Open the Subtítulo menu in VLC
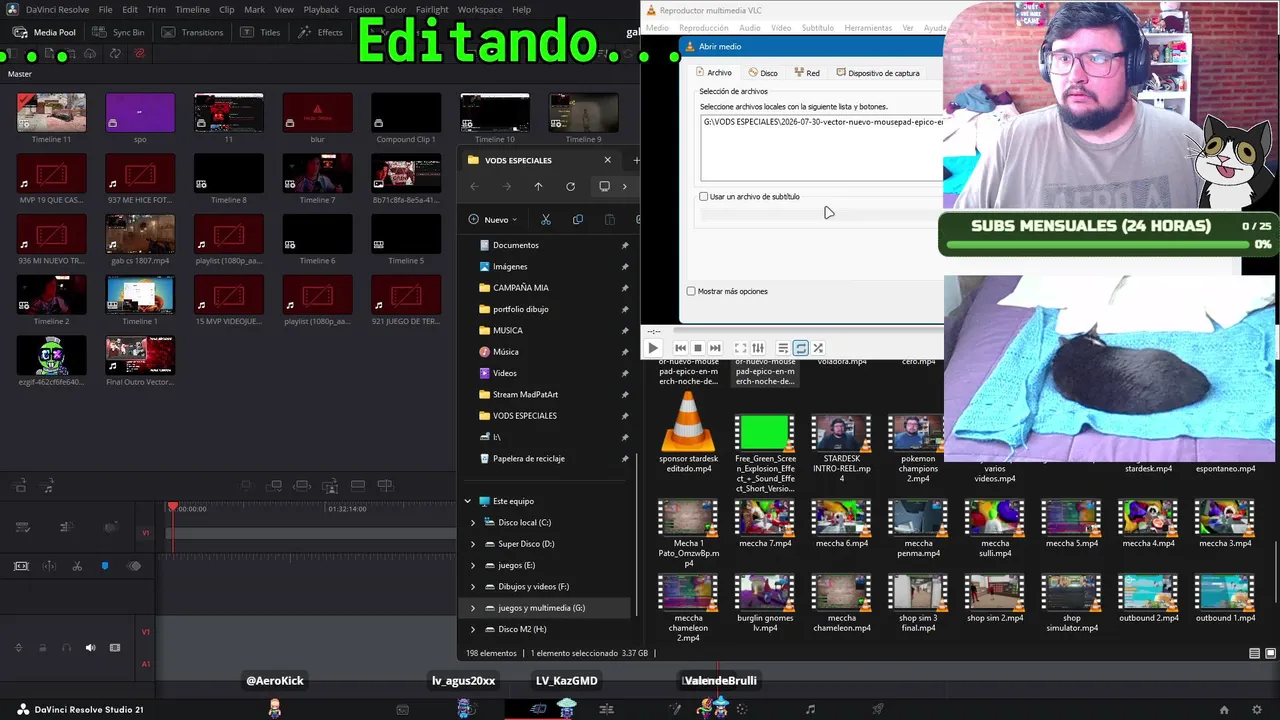 [x=817, y=28]
